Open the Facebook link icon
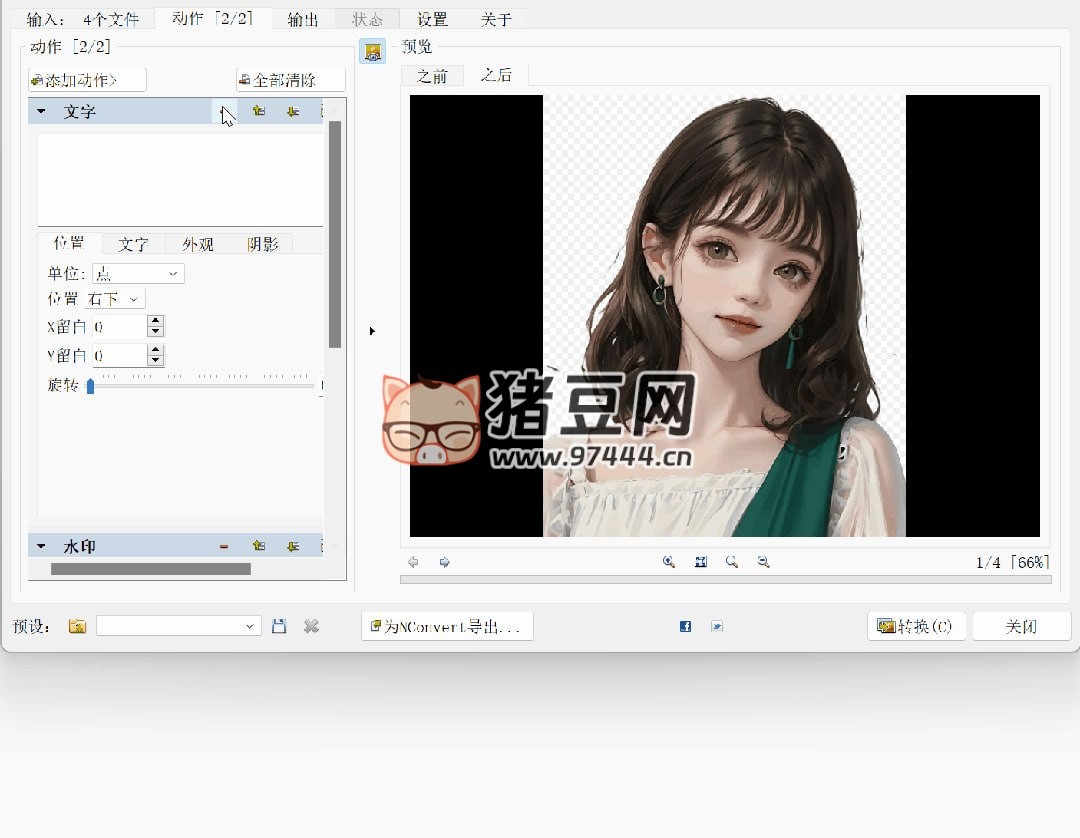The image size is (1080, 838). (x=685, y=626)
